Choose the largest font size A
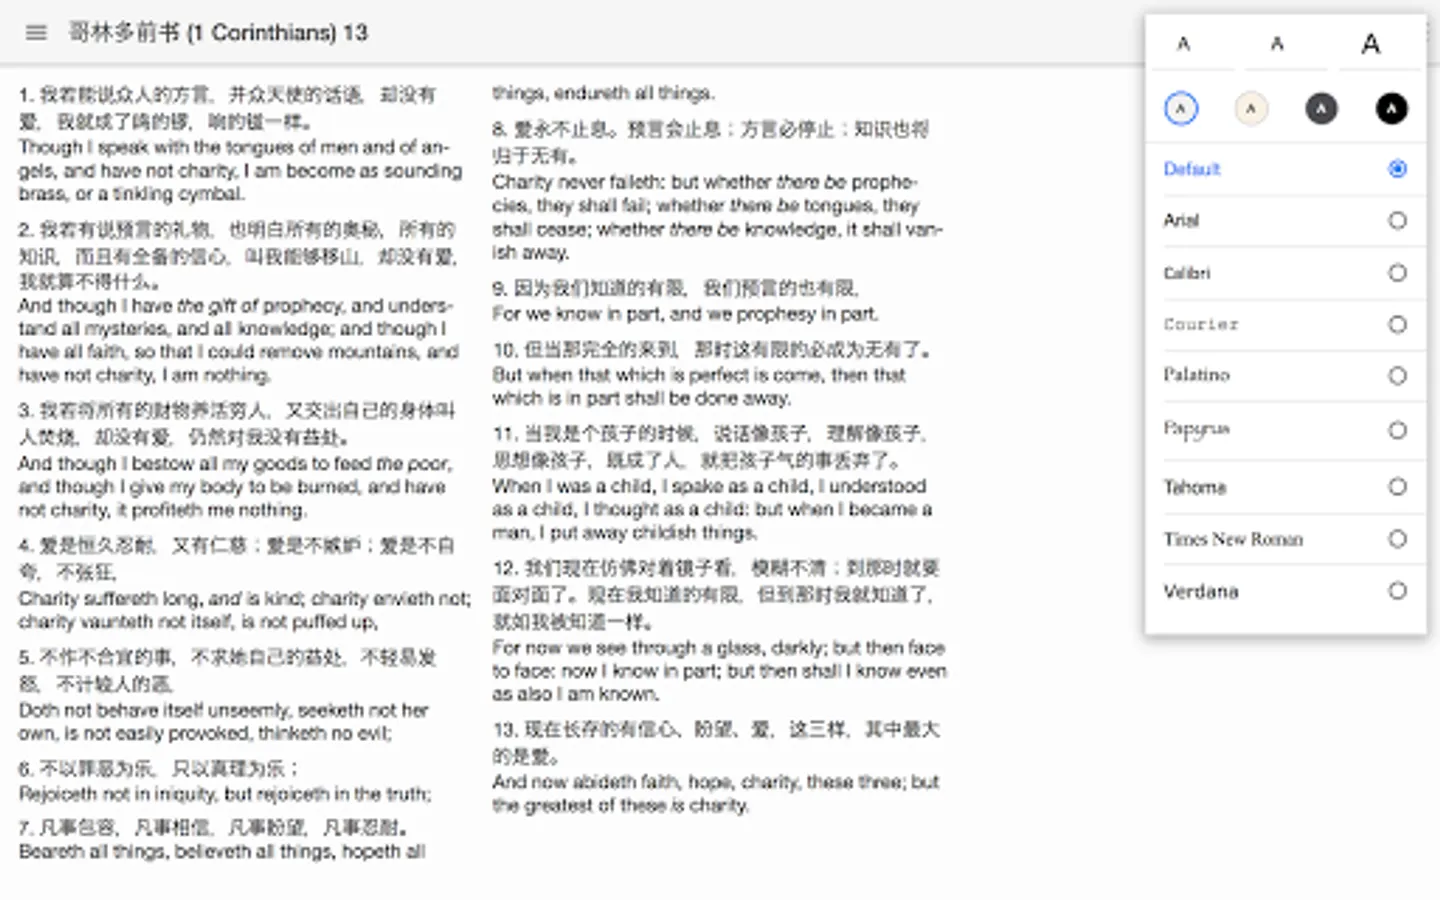Screen dimensions: 1440x900 (x=1371, y=44)
